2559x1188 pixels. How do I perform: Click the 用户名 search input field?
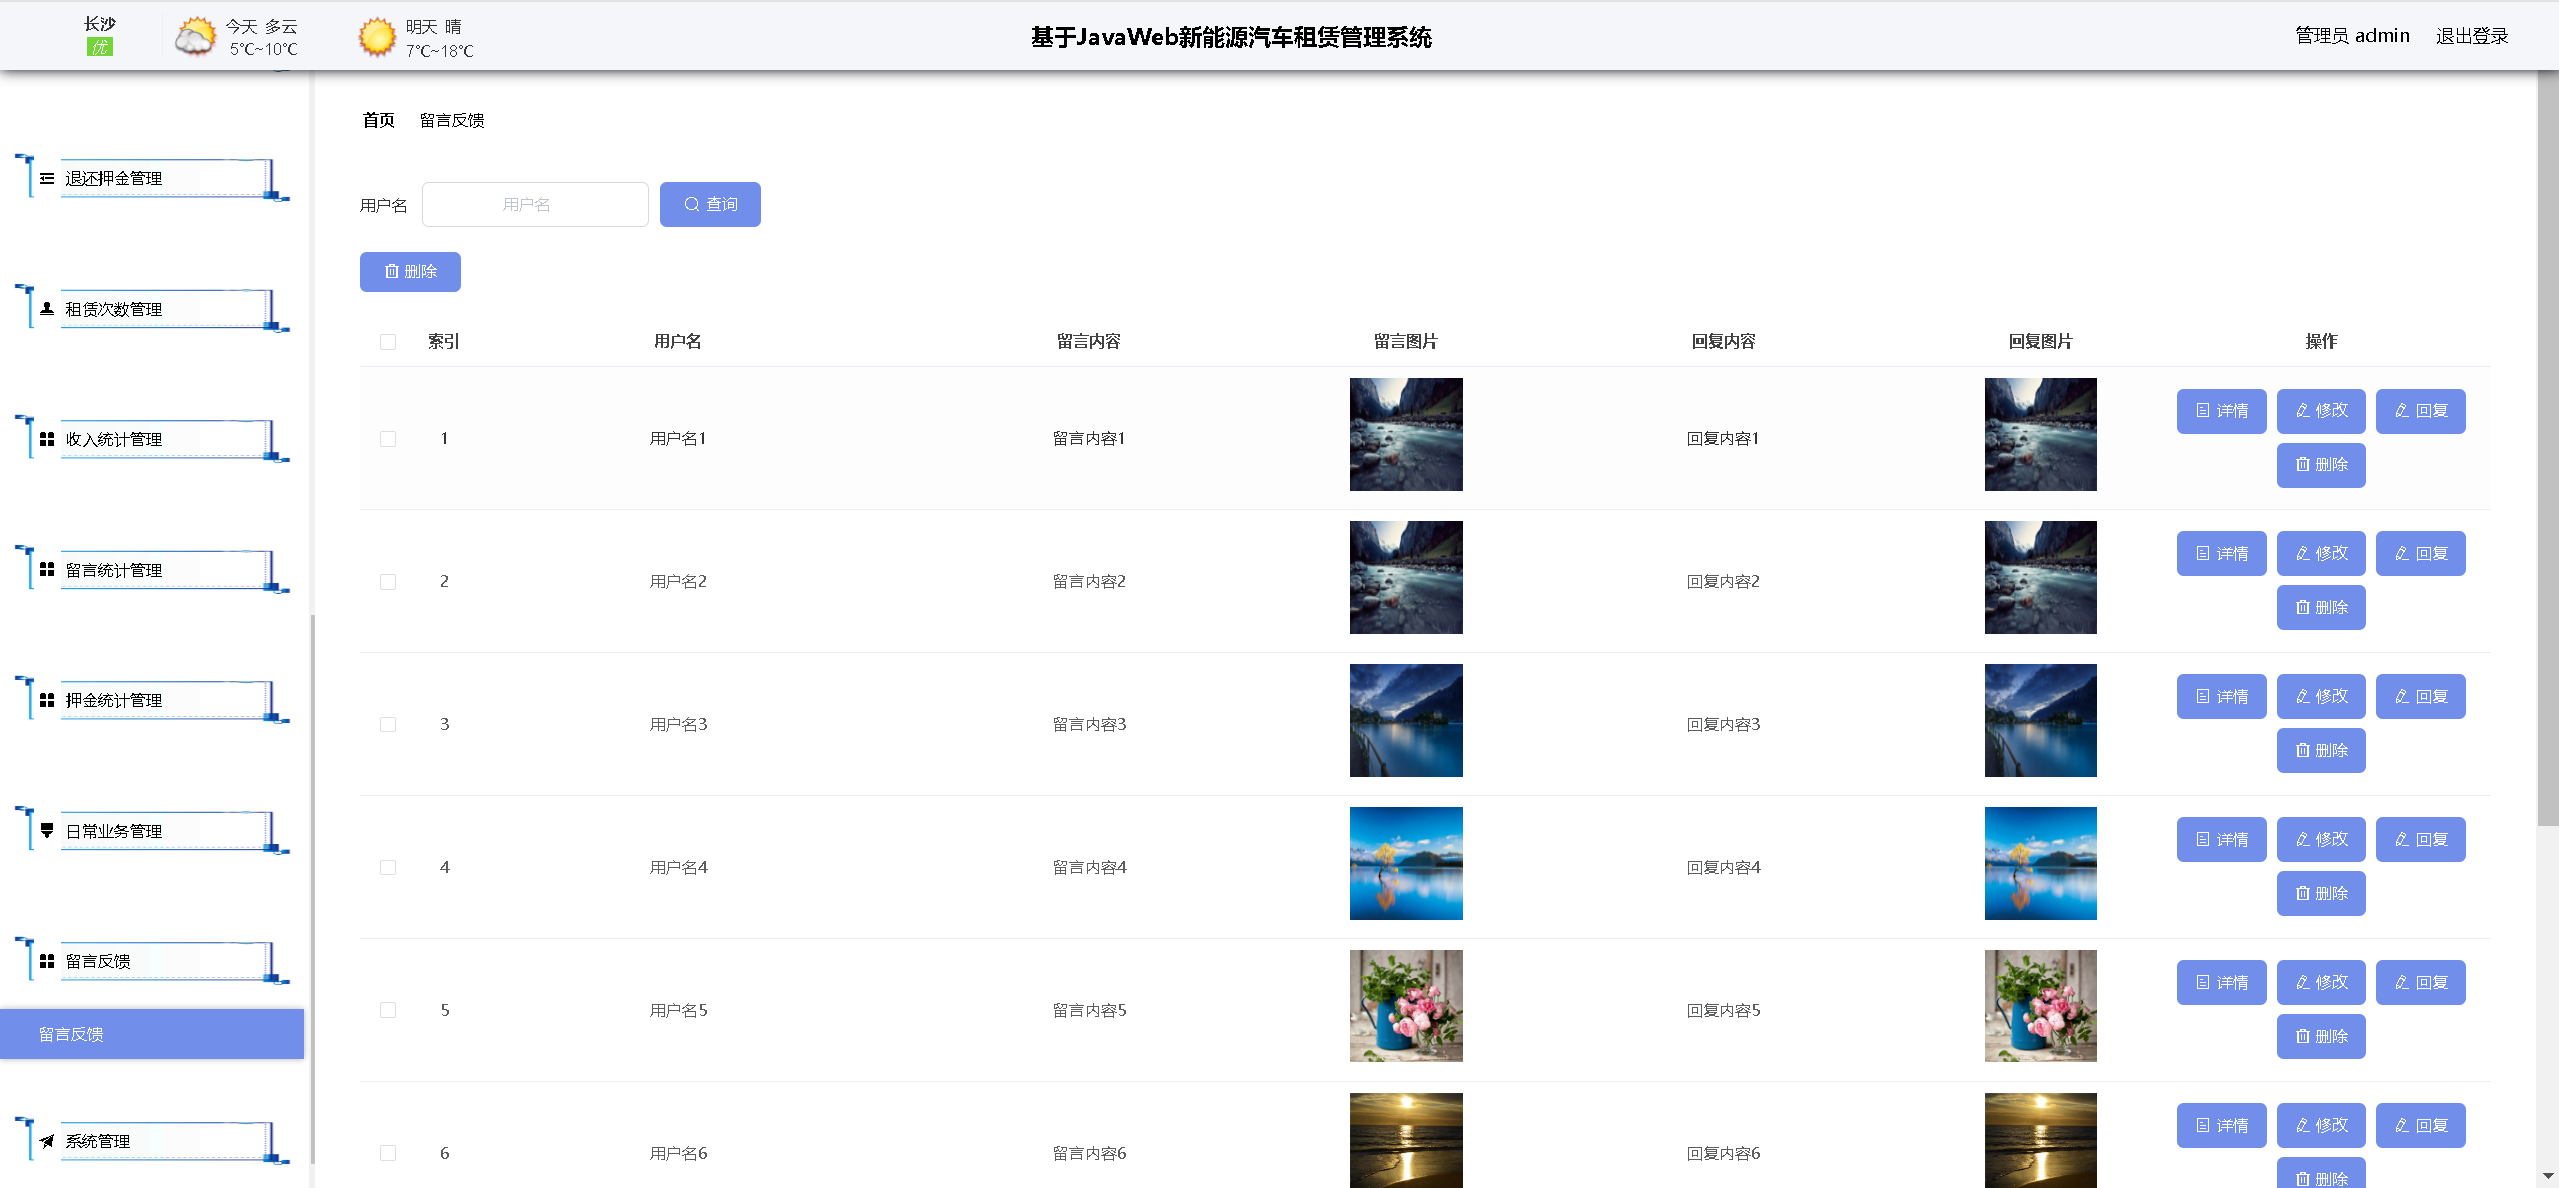pyautogui.click(x=535, y=205)
